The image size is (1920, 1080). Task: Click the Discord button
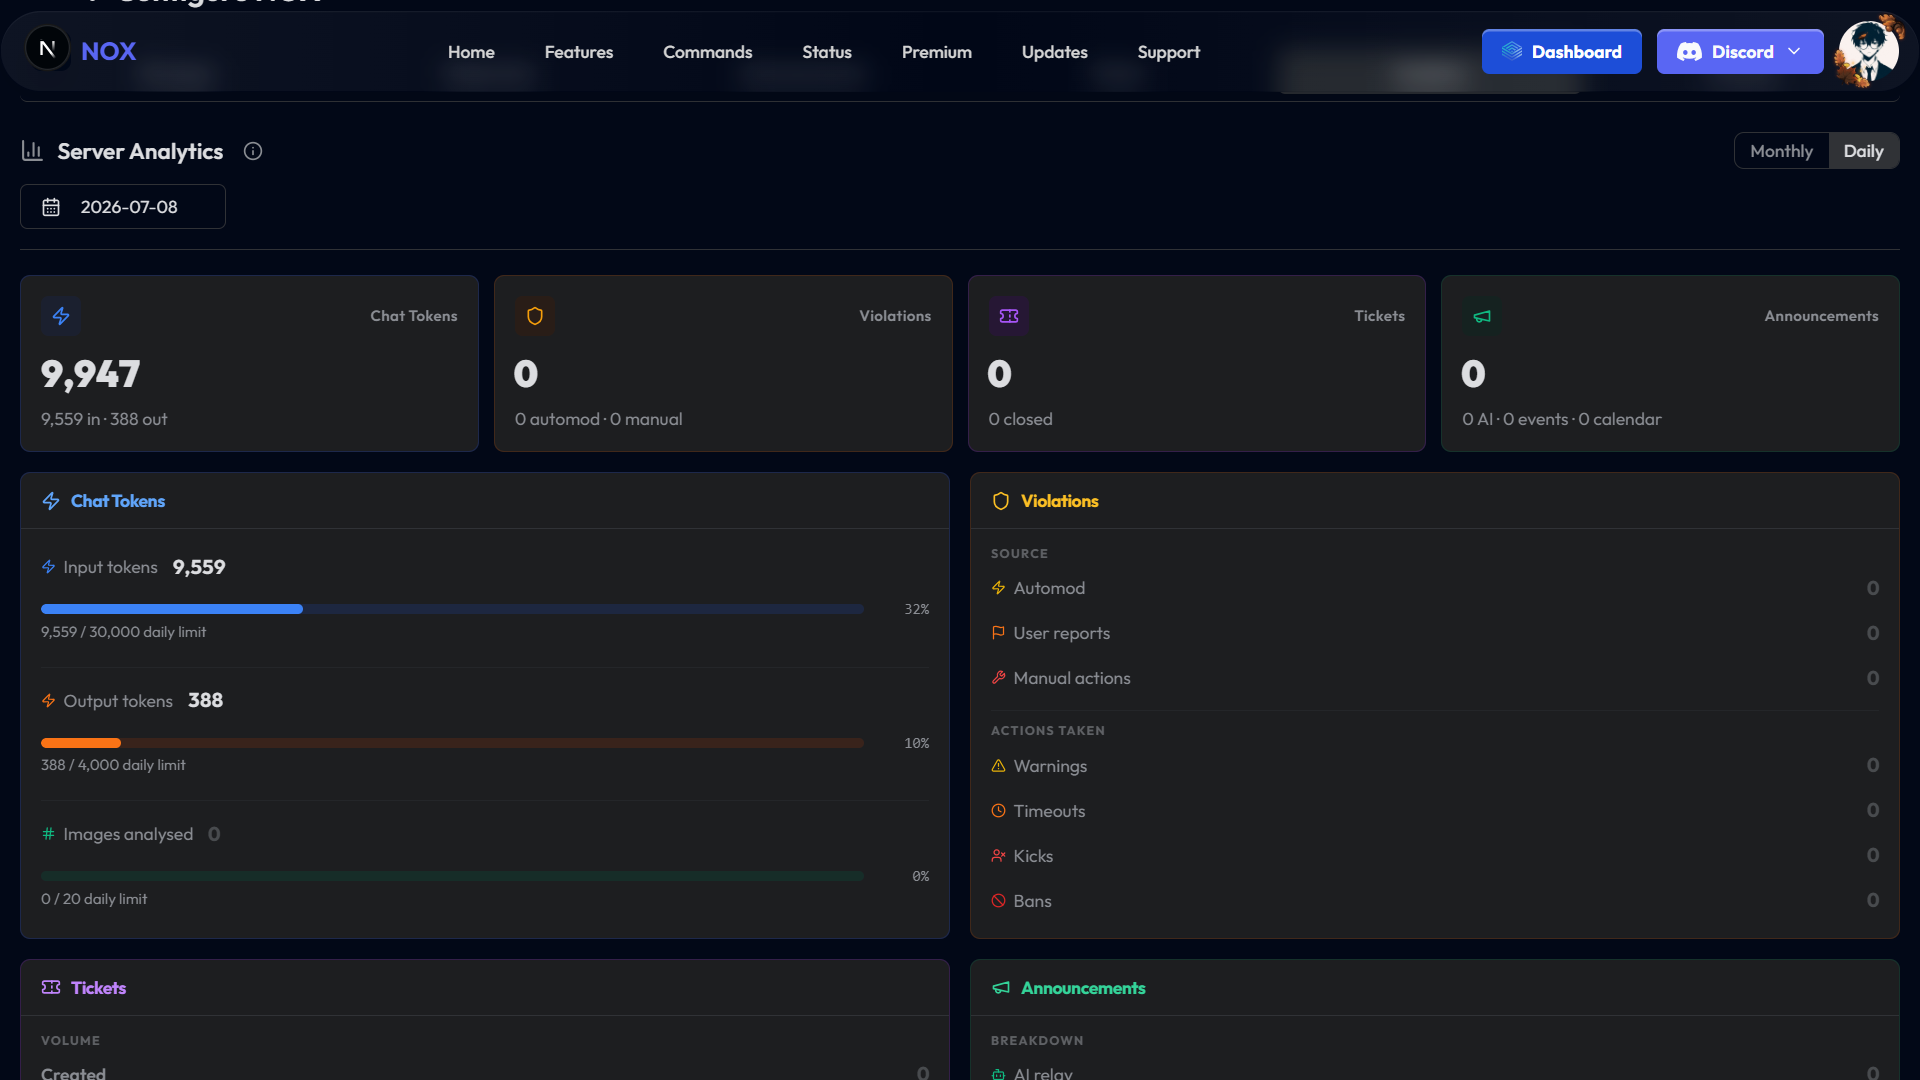[1739, 51]
